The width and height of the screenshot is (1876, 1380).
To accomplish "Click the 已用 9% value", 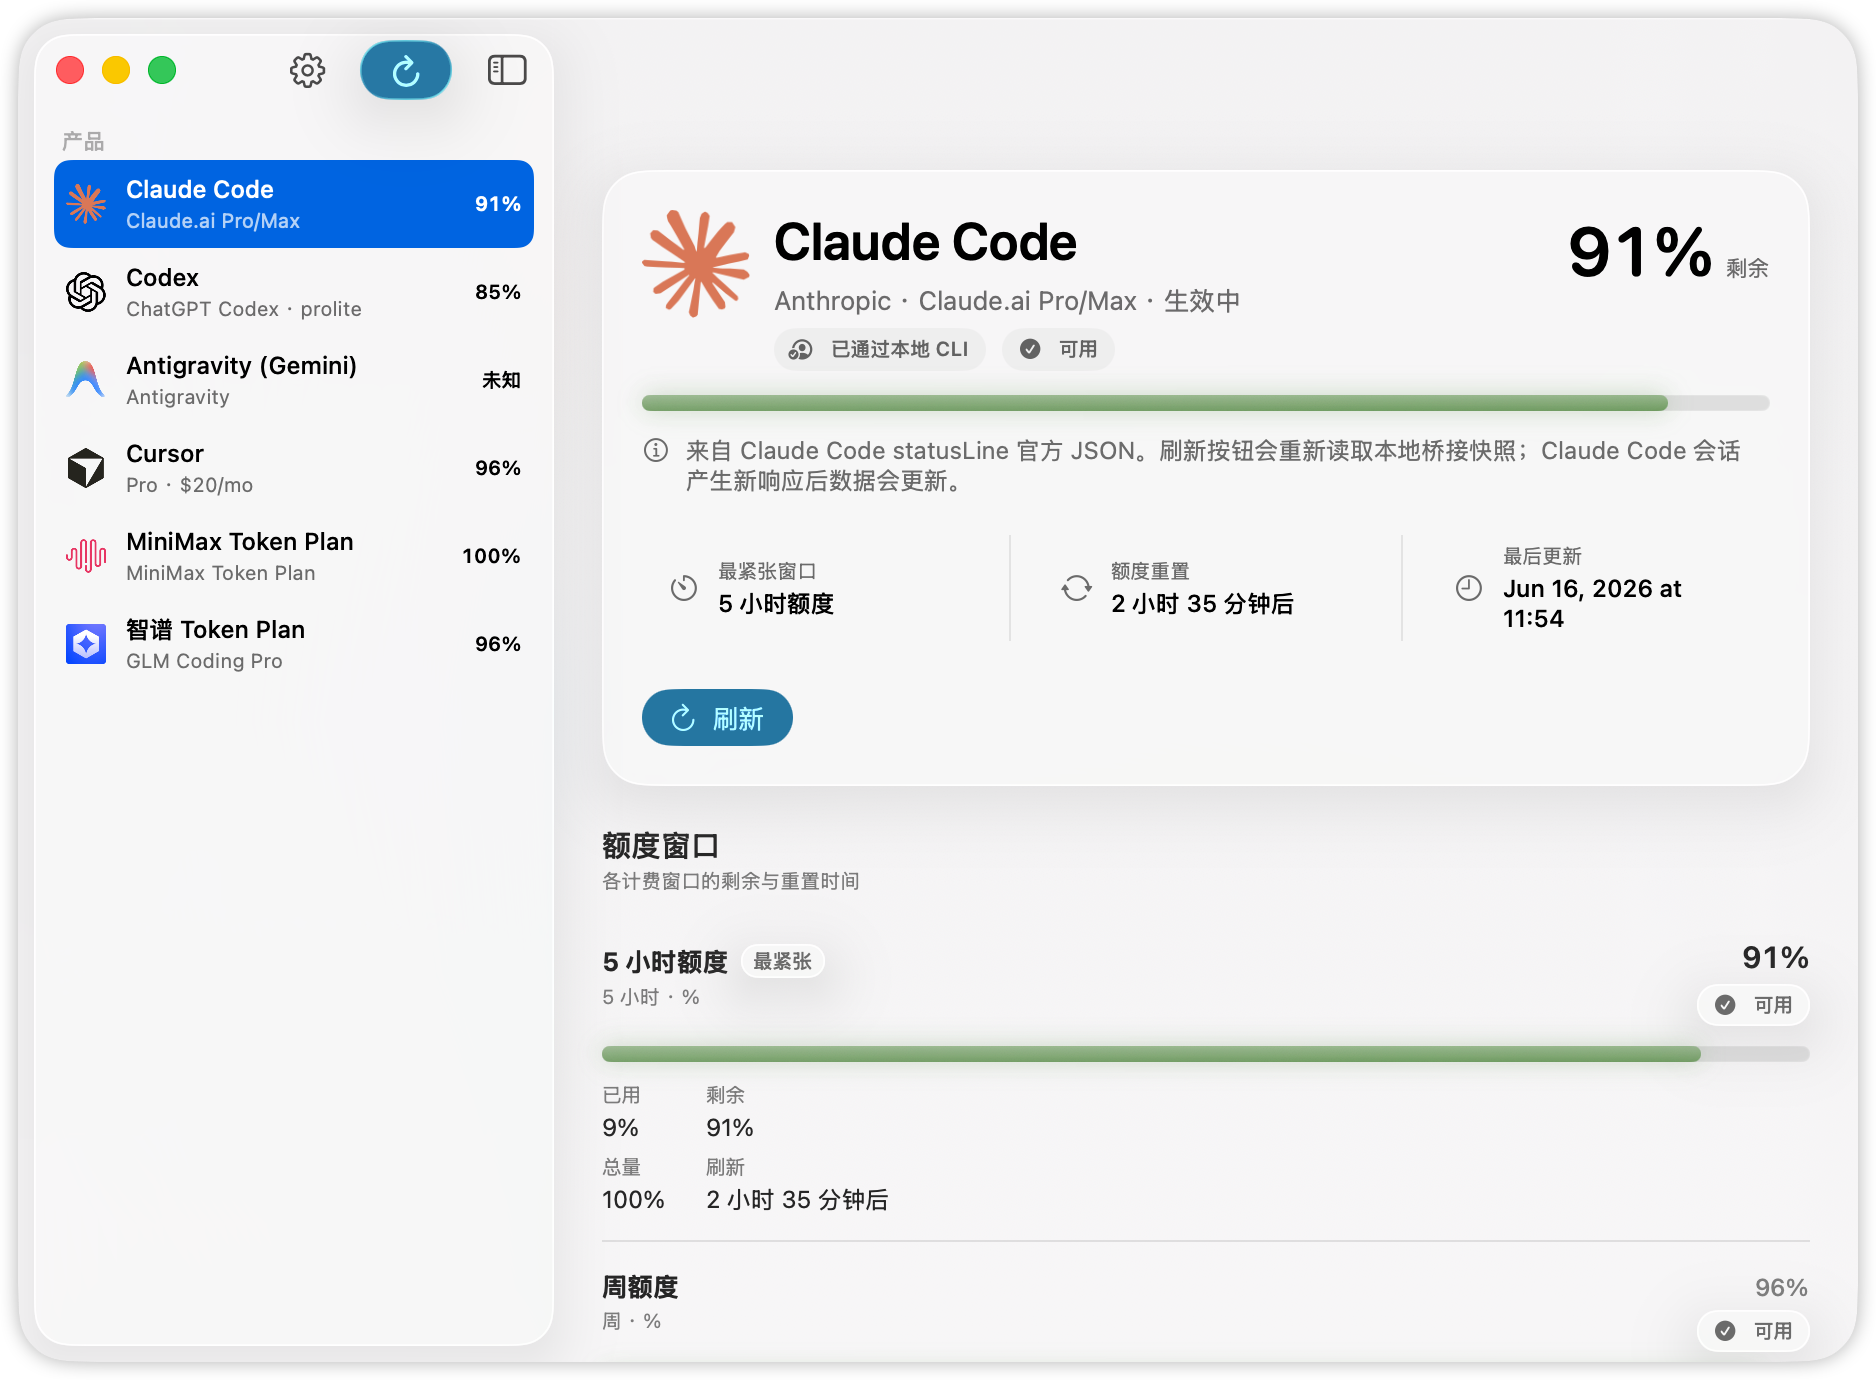I will (620, 1128).
